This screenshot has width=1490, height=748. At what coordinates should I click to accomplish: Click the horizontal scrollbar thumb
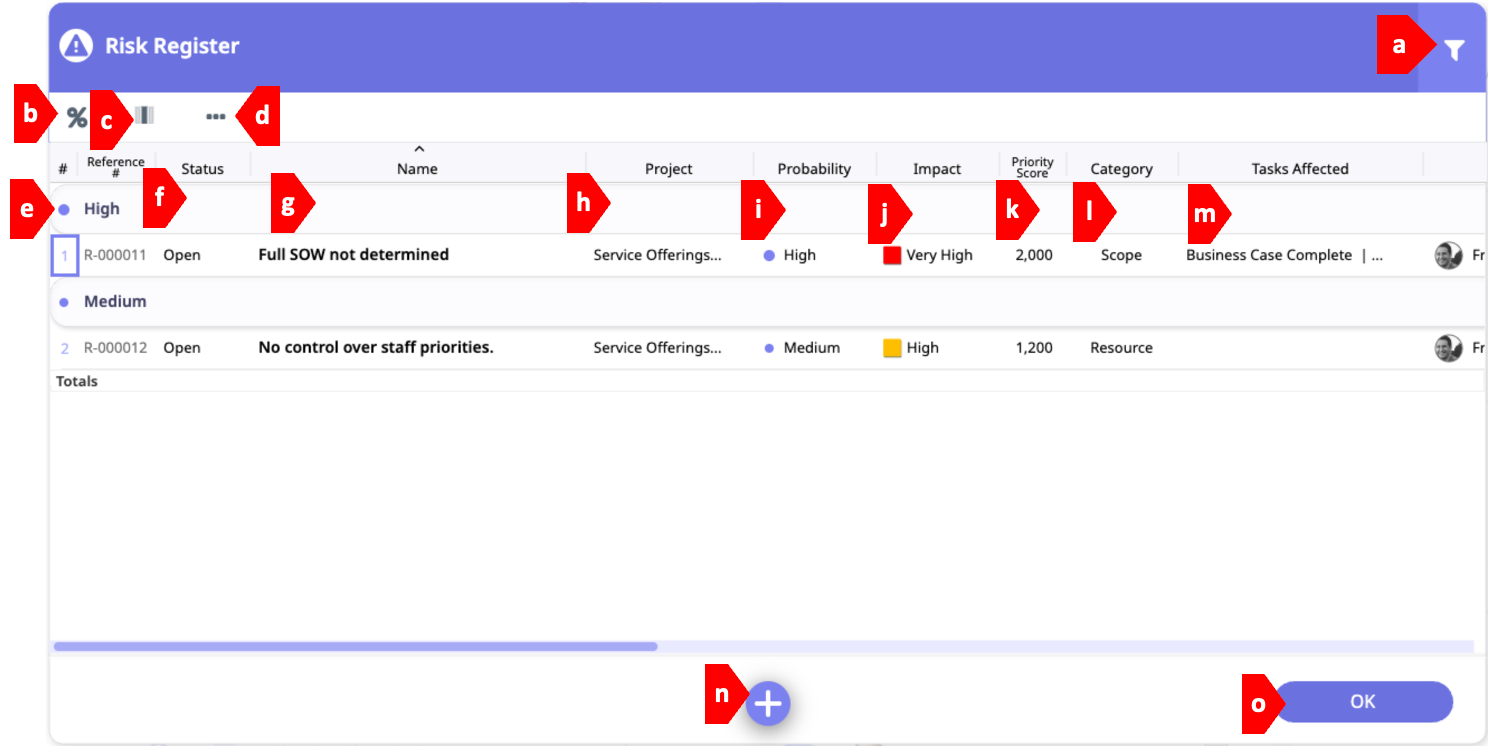coord(355,647)
